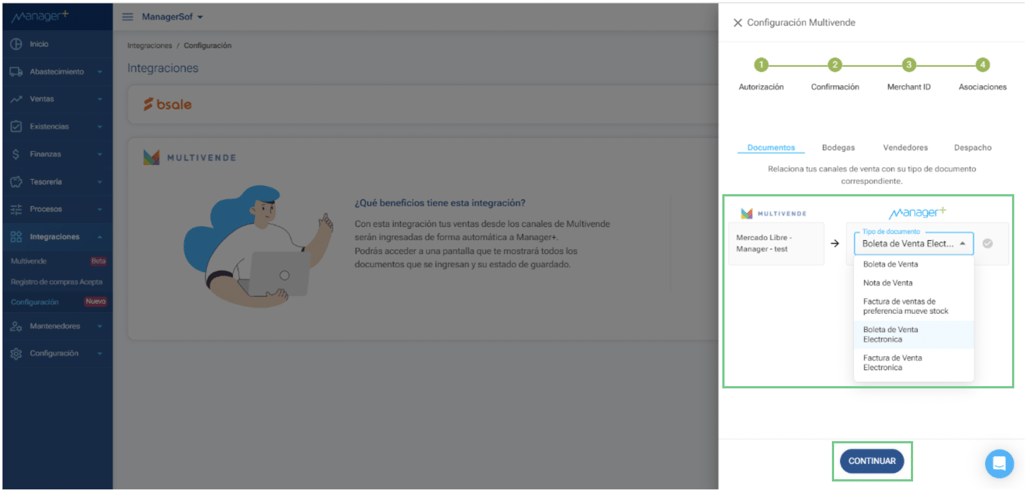
Task: Open the ManagerSof company dropdown
Action: point(172,17)
